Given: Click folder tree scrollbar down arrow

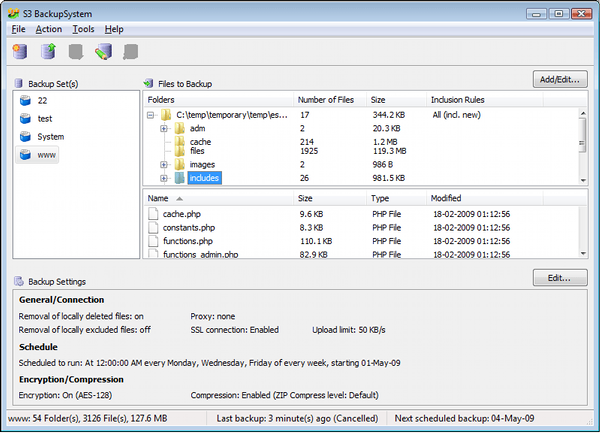Looking at the screenshot, I should click(x=583, y=180).
